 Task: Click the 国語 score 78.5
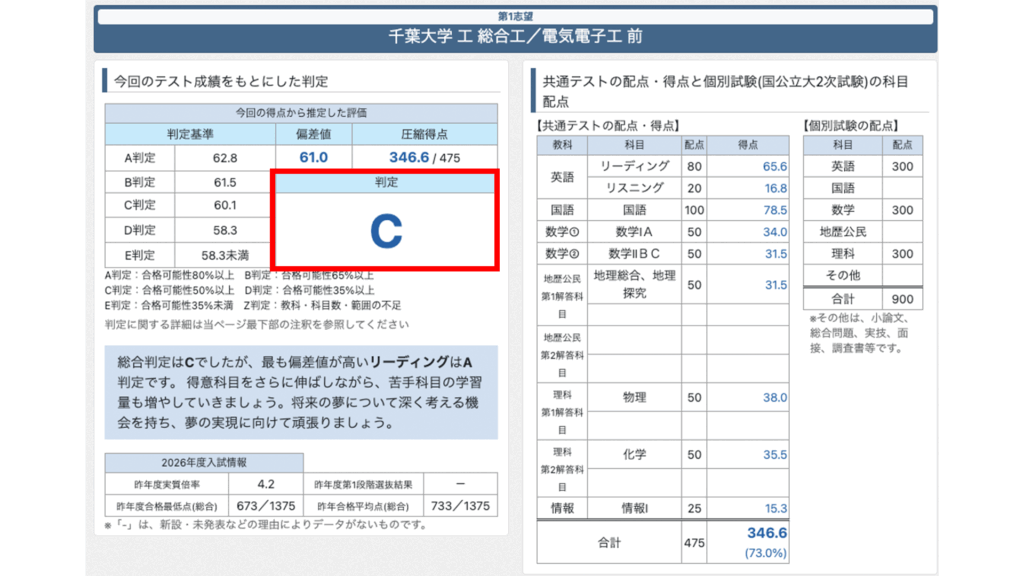pos(774,210)
